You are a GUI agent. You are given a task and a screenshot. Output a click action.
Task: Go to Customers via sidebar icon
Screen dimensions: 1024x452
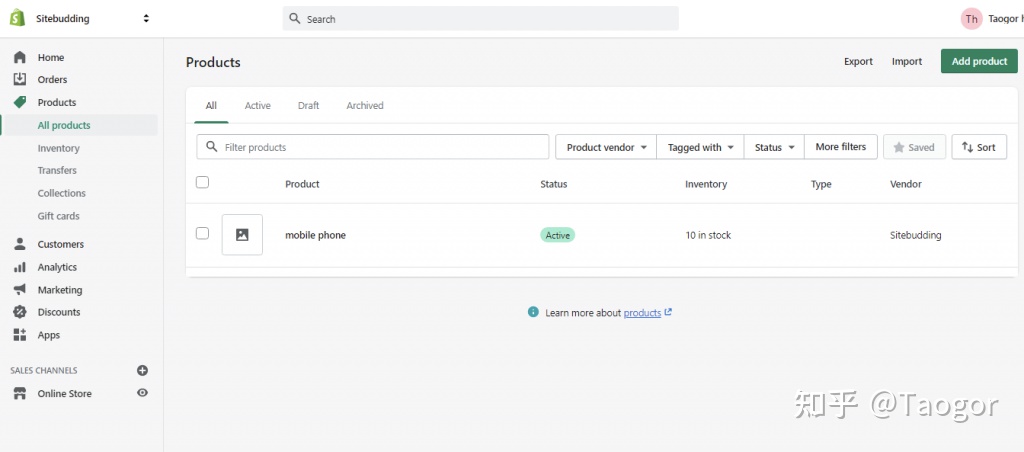pos(20,244)
